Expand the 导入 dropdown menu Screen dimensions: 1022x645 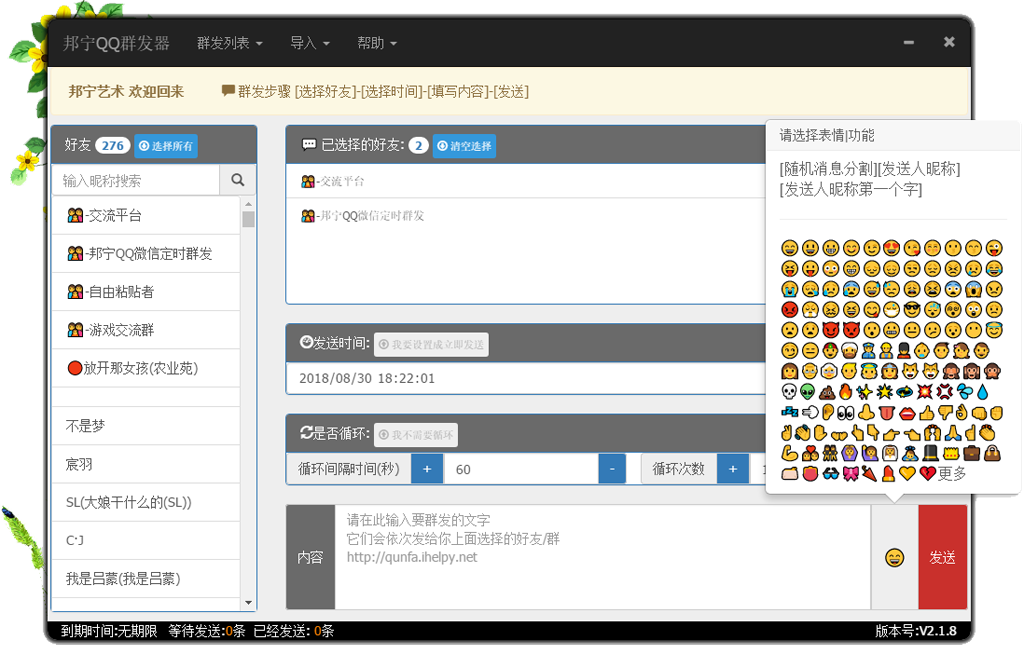(x=309, y=43)
